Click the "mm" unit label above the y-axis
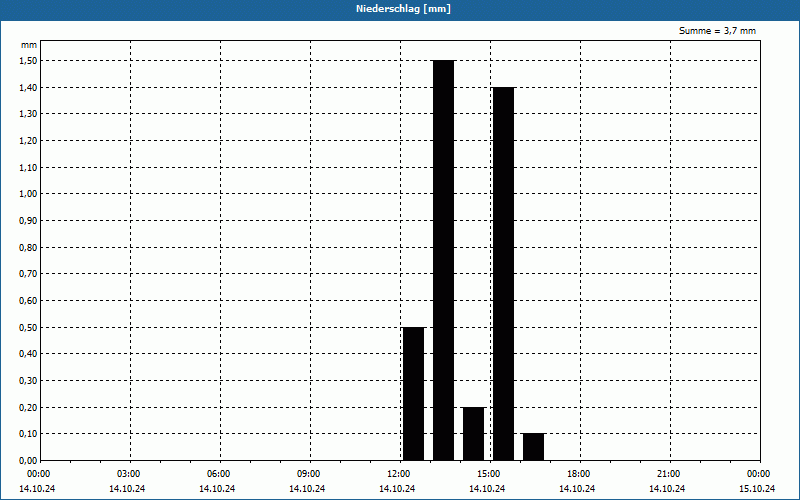 pos(29,45)
